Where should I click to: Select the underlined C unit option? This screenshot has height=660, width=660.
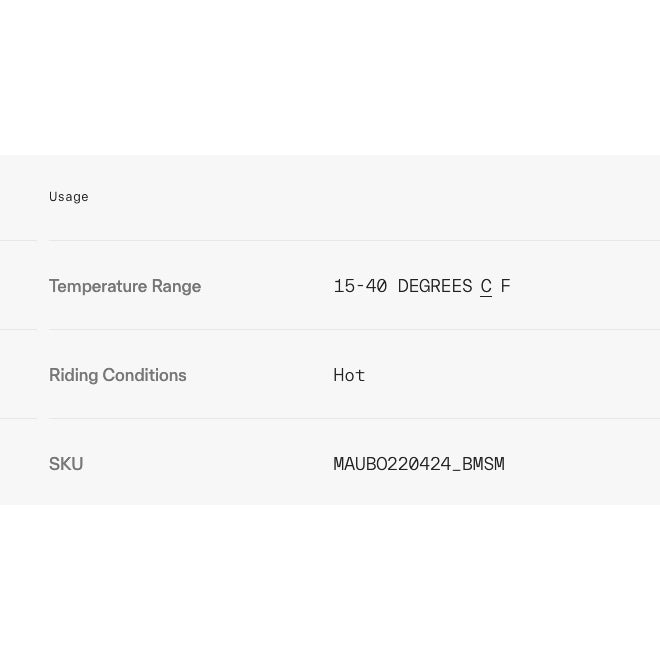(x=486, y=286)
